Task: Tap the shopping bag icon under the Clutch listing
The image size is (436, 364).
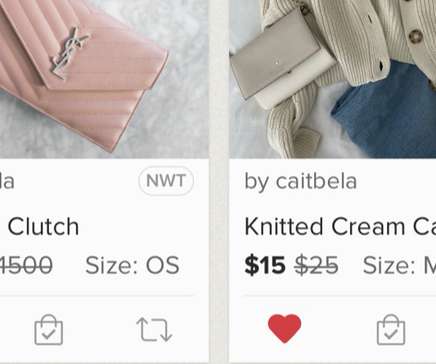Action: 49,330
